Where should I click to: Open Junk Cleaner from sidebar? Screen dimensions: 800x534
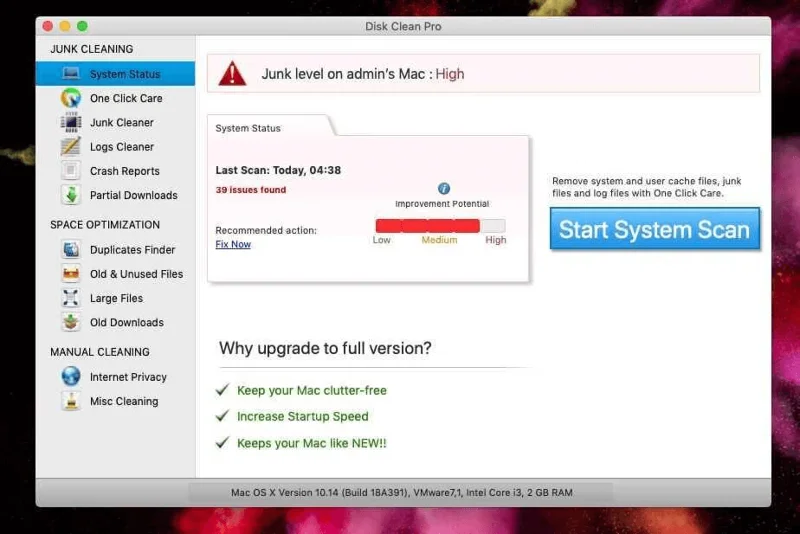tap(121, 122)
